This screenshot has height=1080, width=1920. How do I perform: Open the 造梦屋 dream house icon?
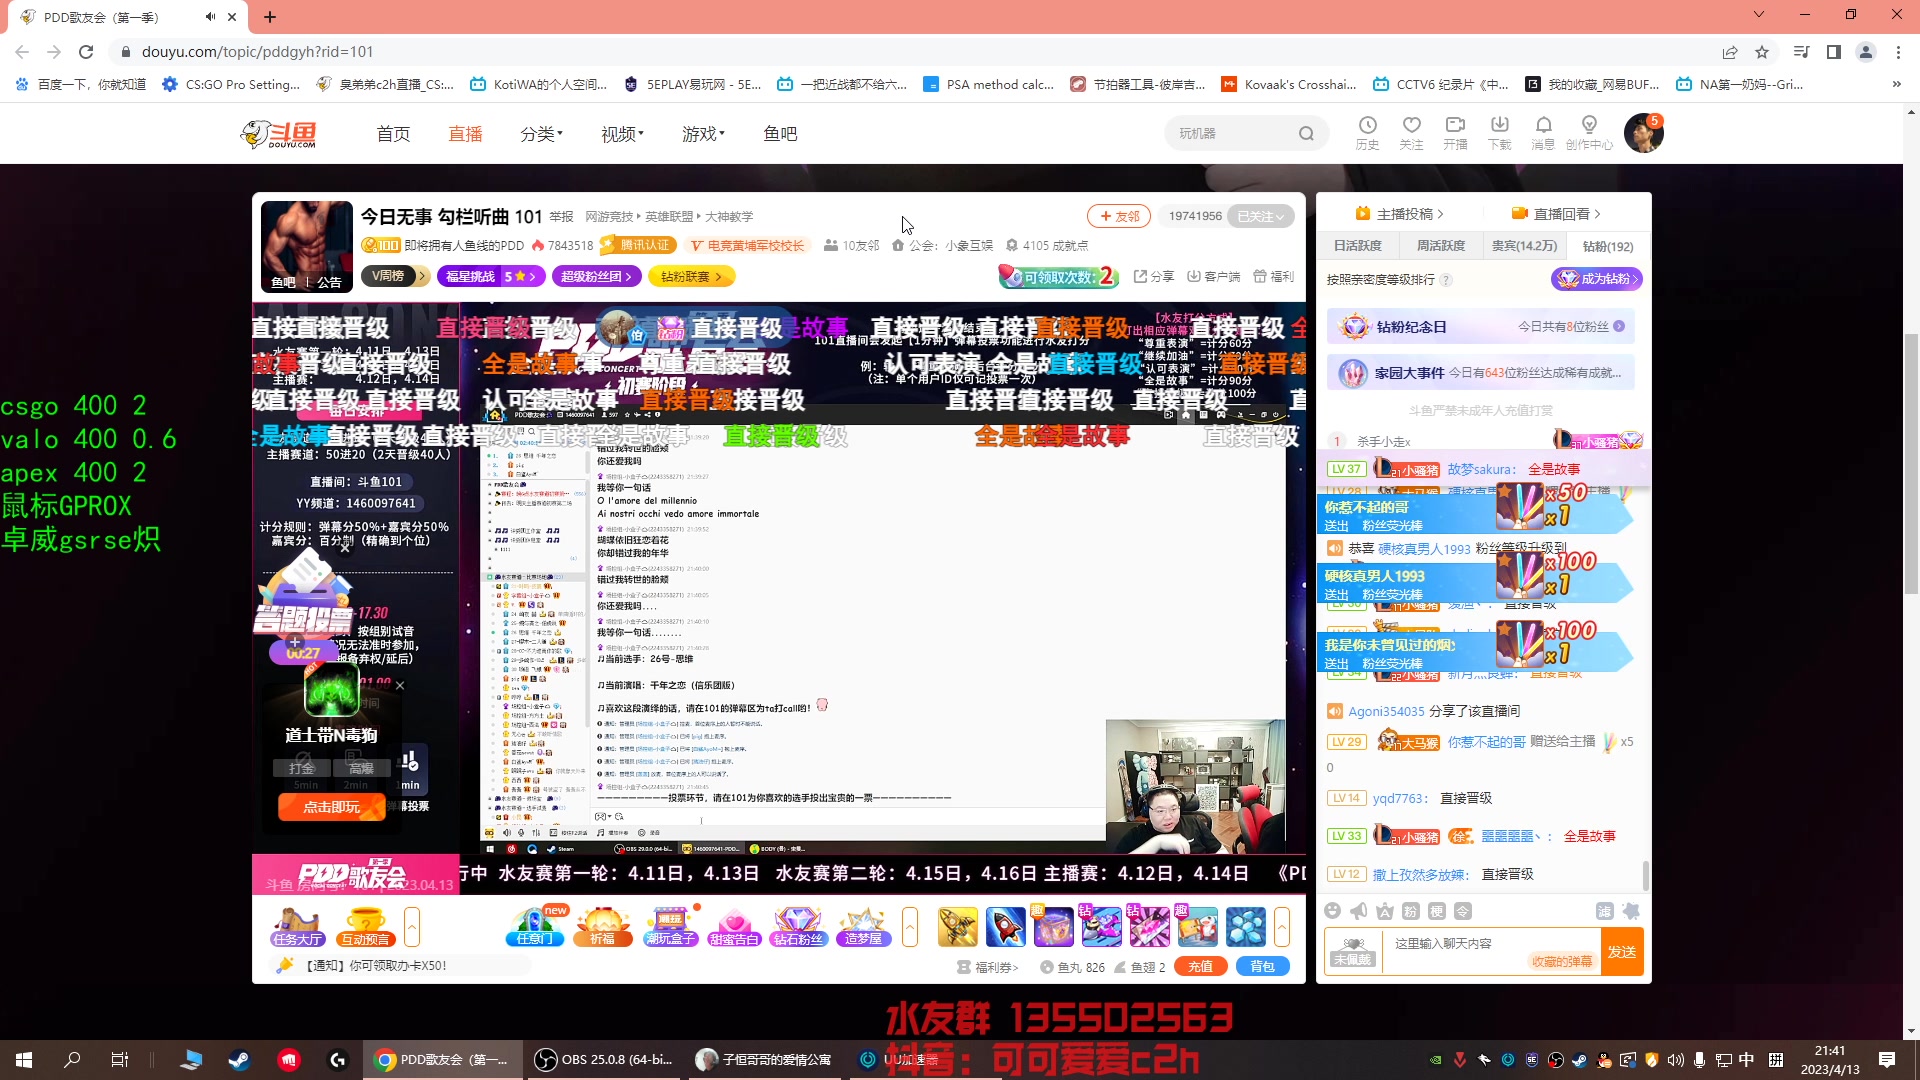[862, 925]
